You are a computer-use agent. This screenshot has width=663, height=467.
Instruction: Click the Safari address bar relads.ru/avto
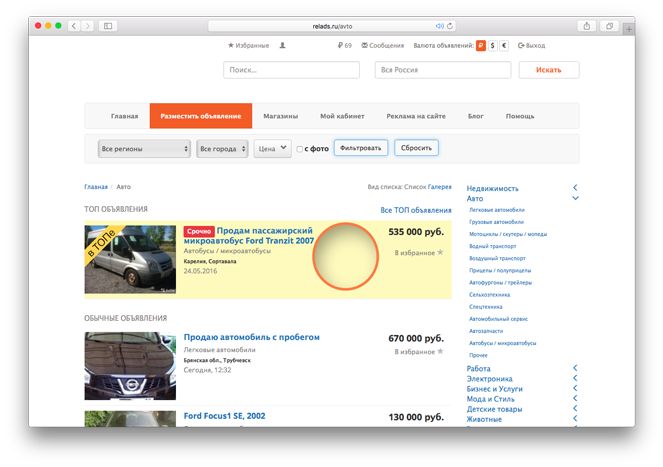point(332,26)
